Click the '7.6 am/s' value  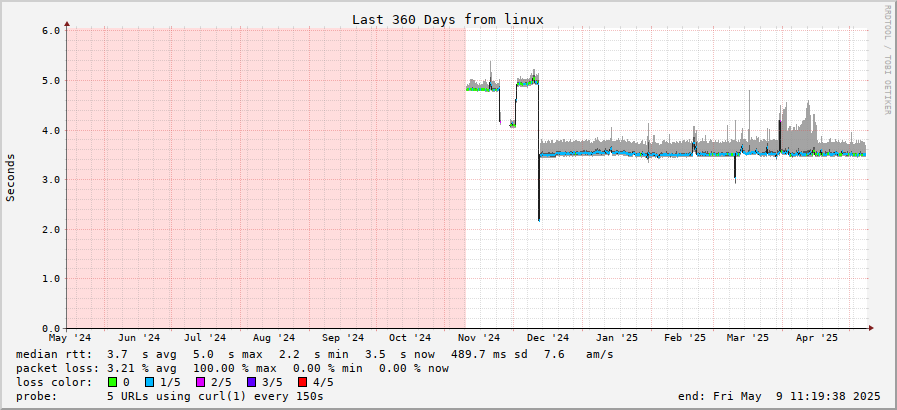(579, 355)
